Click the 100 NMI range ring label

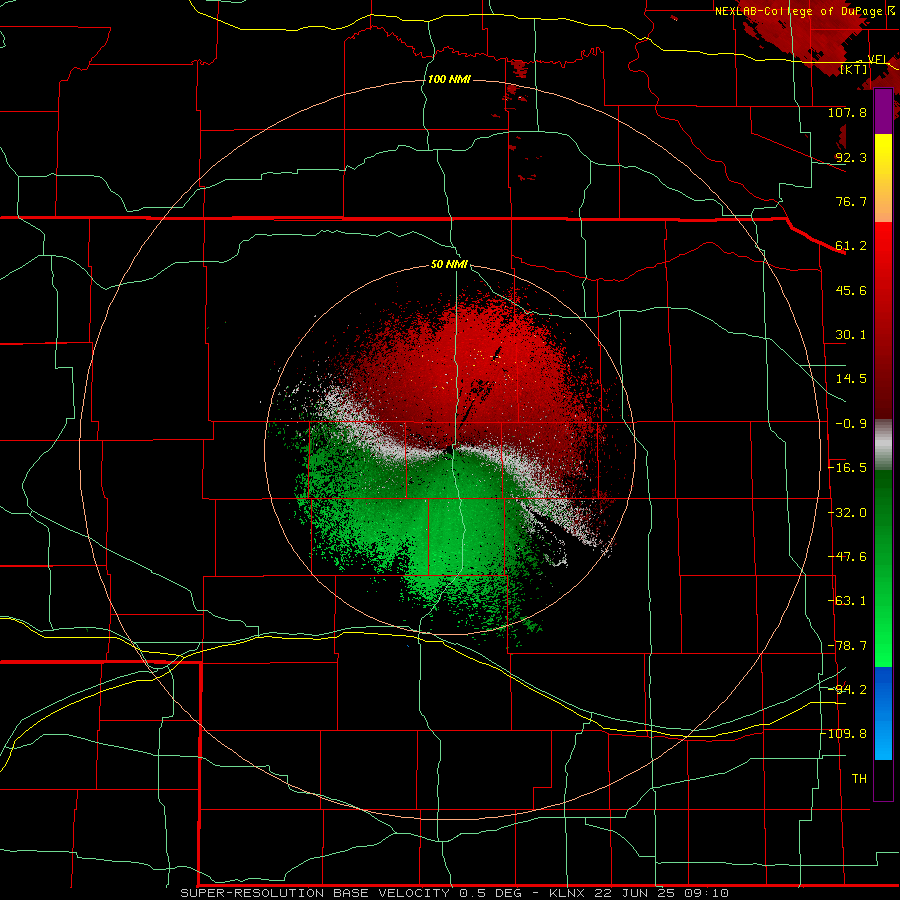(x=449, y=79)
